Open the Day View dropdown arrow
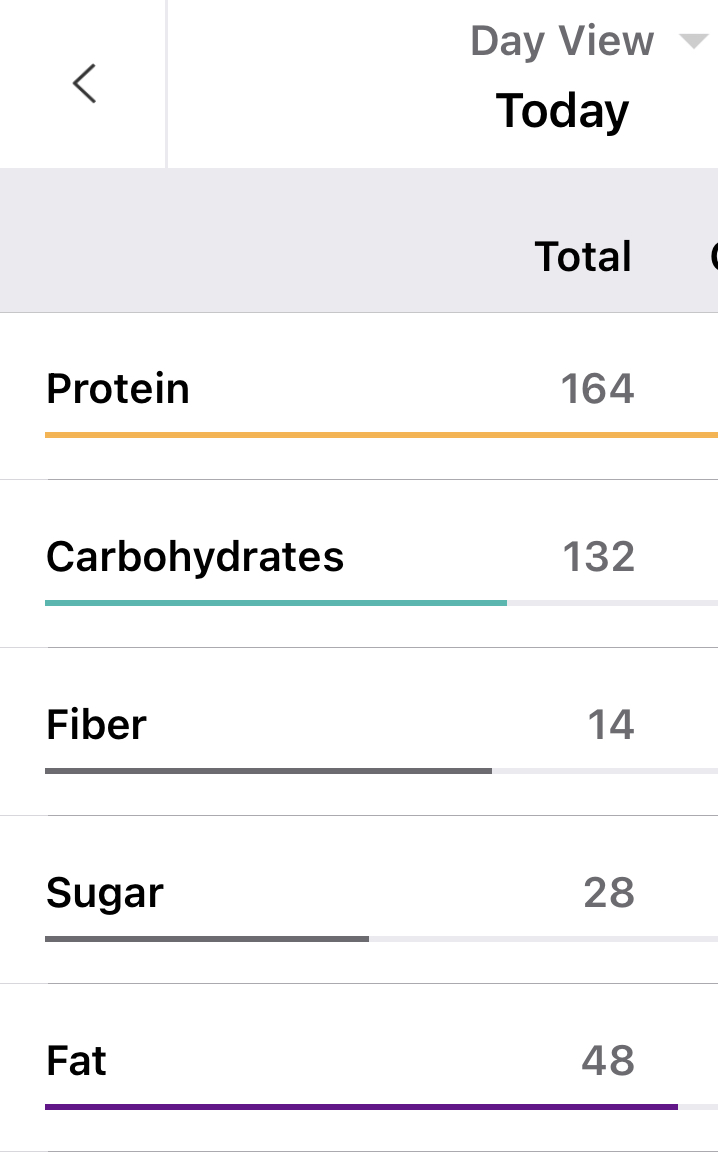Image resolution: width=718 pixels, height=1160 pixels. [693, 41]
